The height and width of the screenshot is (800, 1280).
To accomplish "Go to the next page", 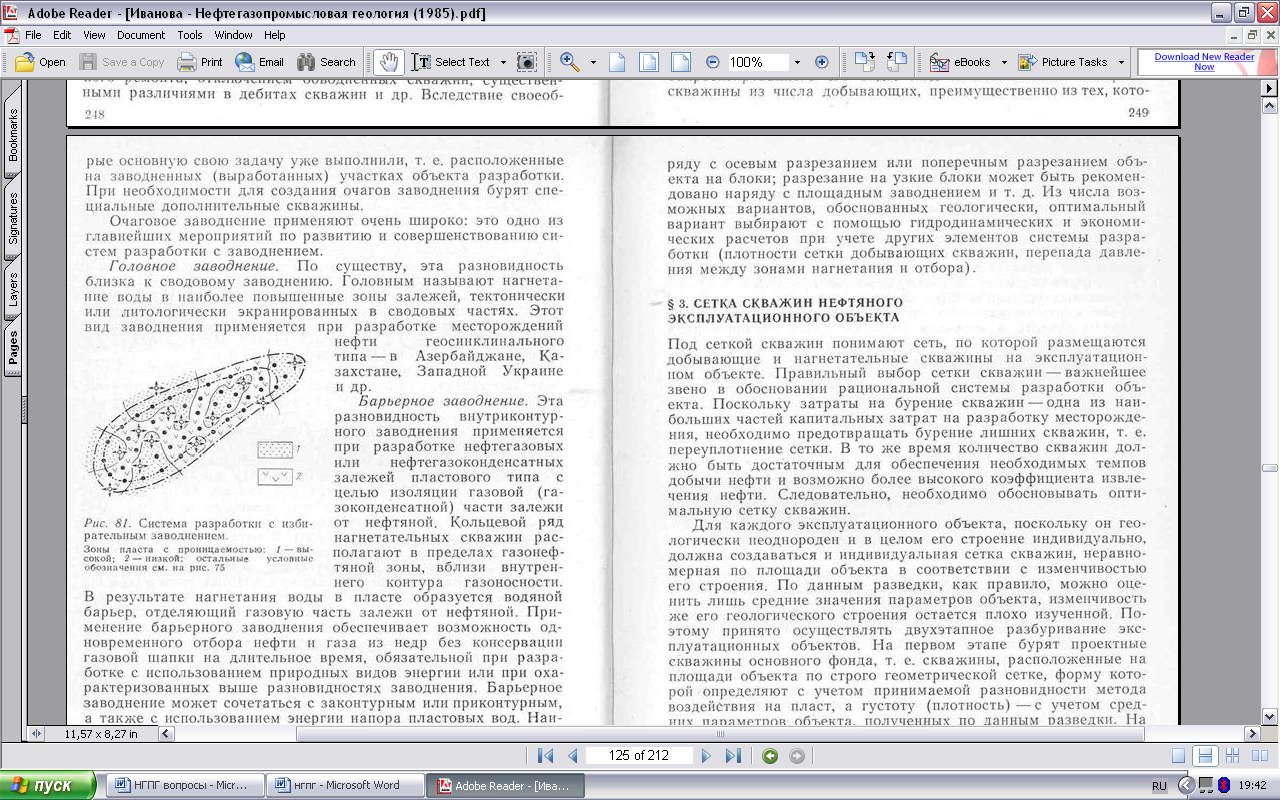I will coord(706,756).
